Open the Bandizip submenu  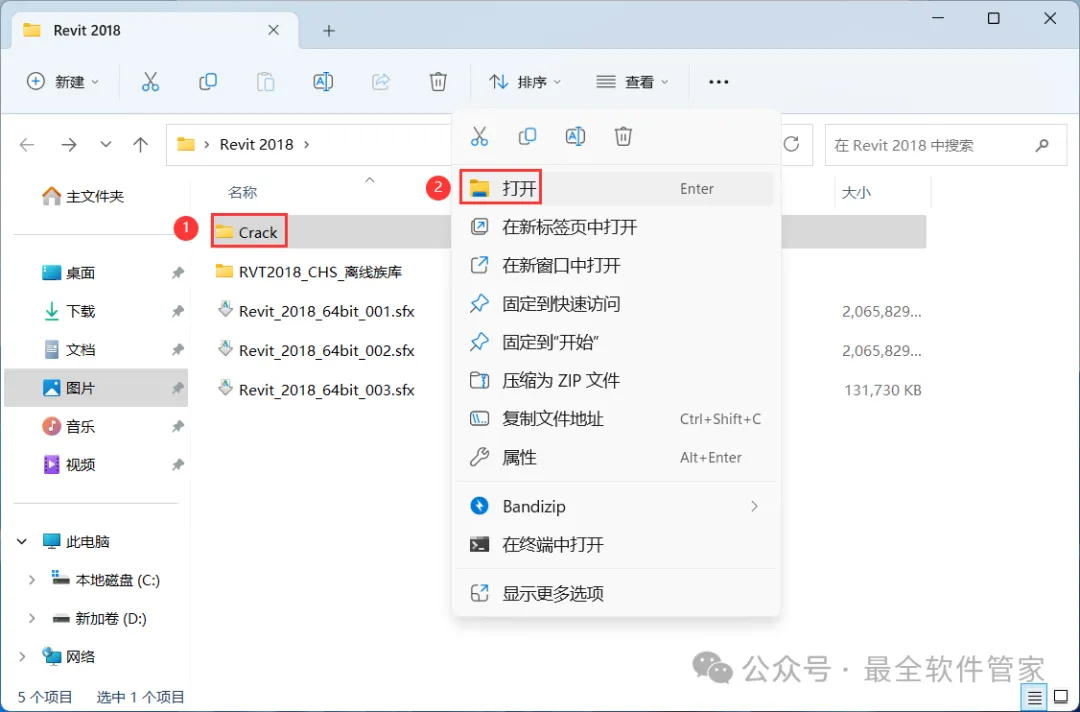616,507
